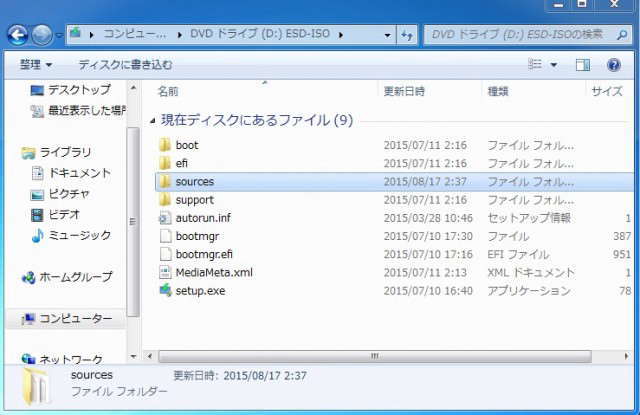The image size is (640, 415).
Task: Click the boot folder name
Action: click(x=187, y=145)
